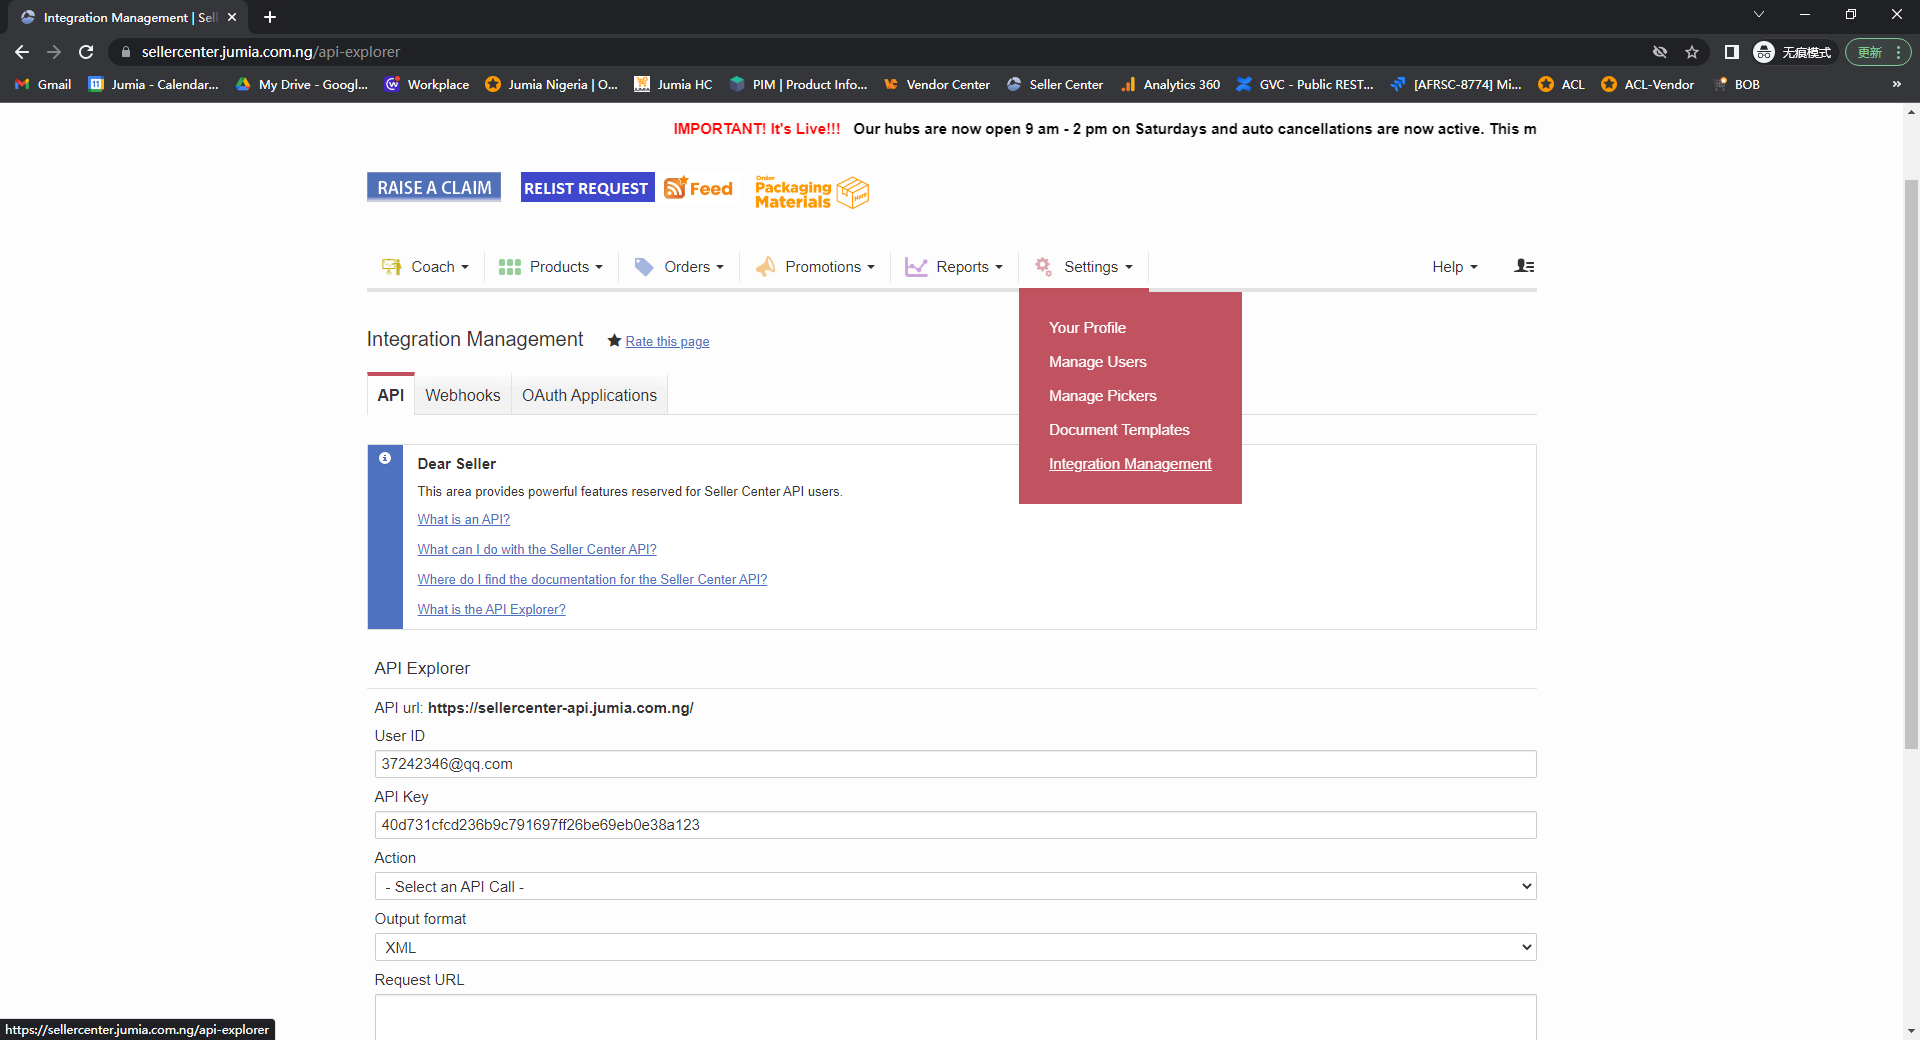Viewport: 1920px width, 1040px height.
Task: Click RELIST REQUEST button
Action: tap(587, 187)
